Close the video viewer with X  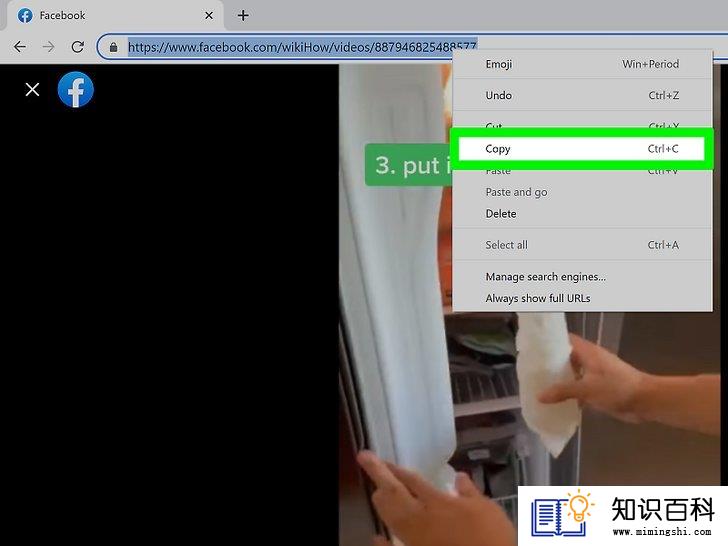32,89
